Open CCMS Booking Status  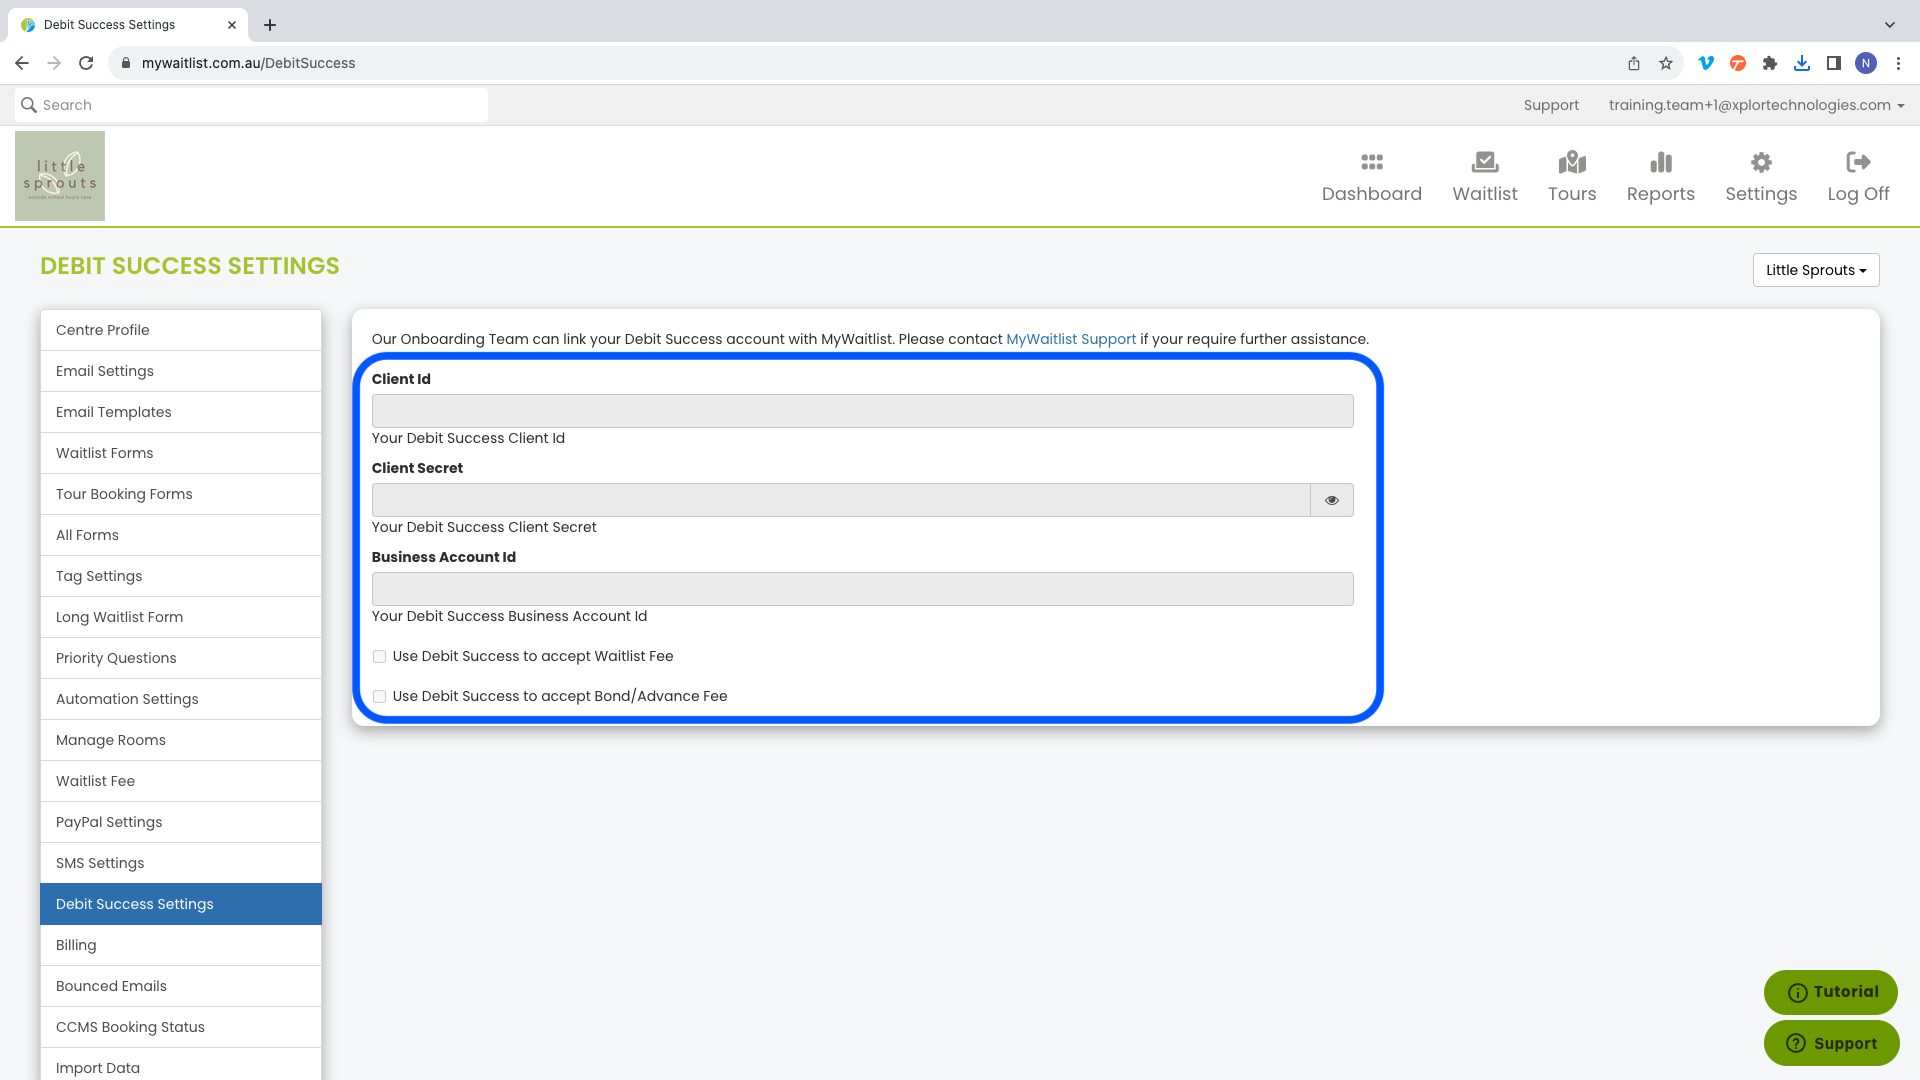click(181, 1027)
